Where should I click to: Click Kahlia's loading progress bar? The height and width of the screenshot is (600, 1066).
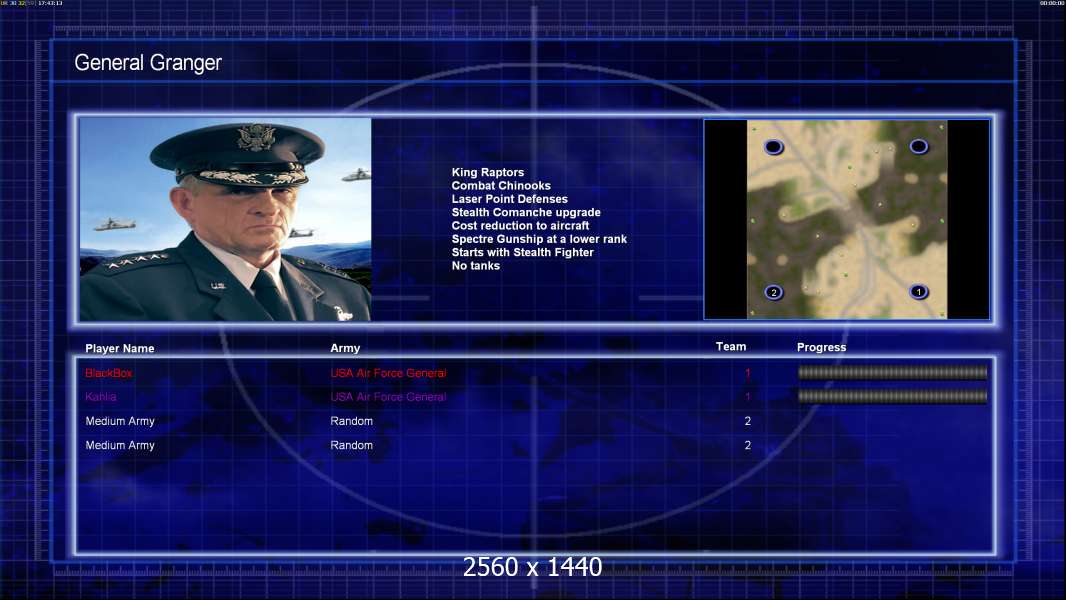coord(892,396)
